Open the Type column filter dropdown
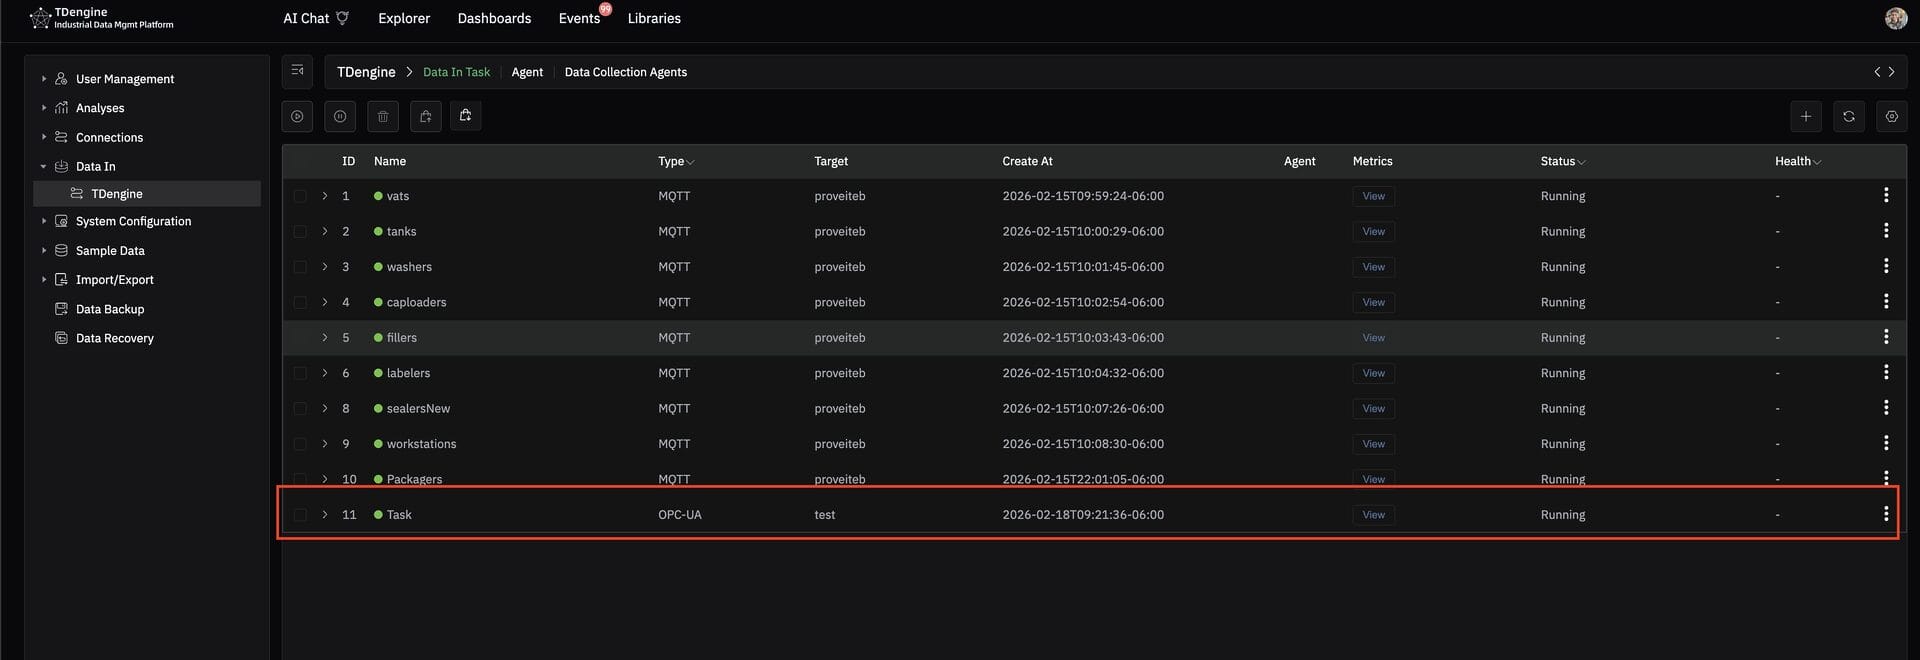 tap(690, 162)
